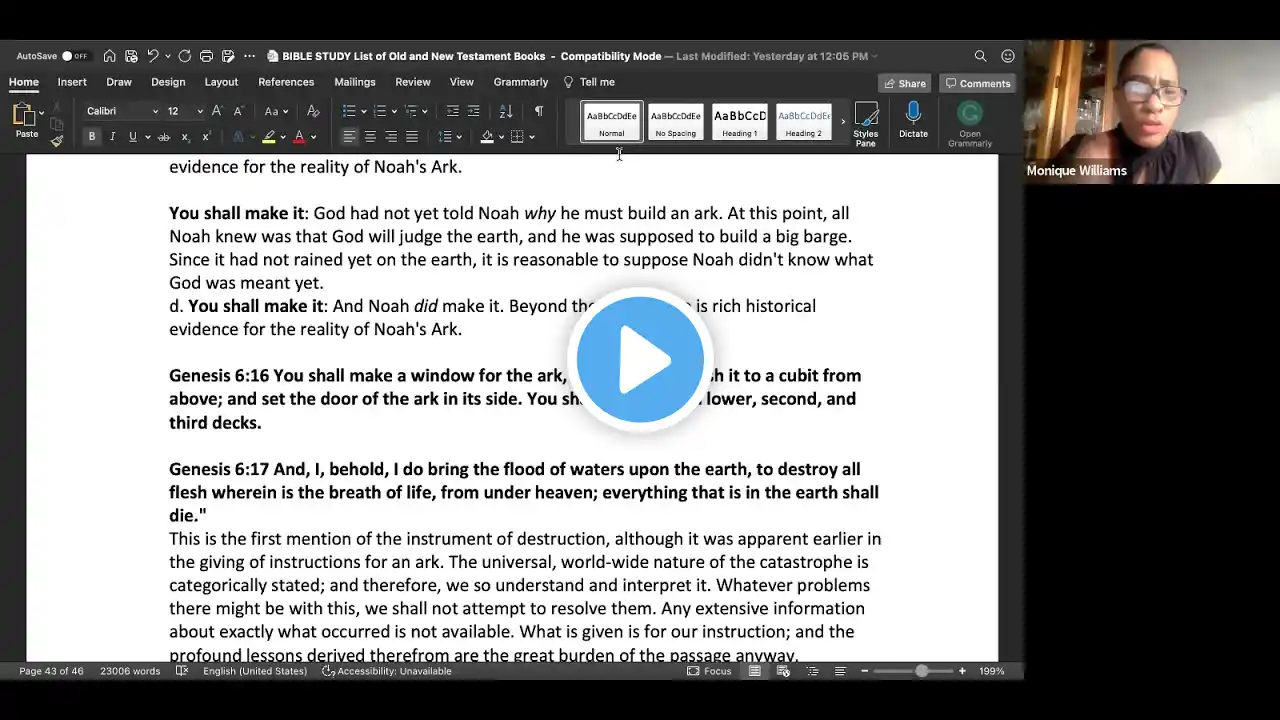
Task: Click the shading paint bucket icon
Action: (x=487, y=137)
